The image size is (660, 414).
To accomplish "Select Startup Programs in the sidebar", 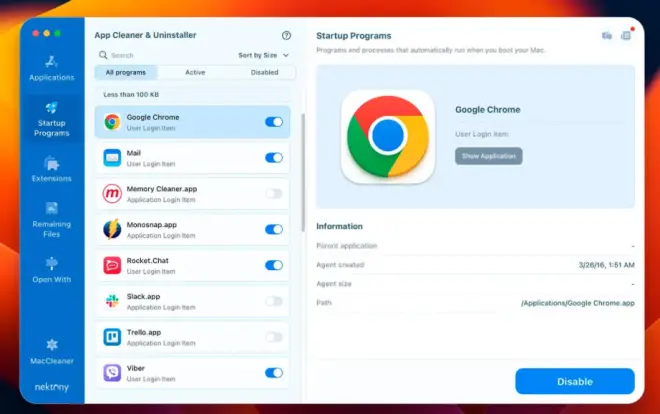I will (x=51, y=118).
